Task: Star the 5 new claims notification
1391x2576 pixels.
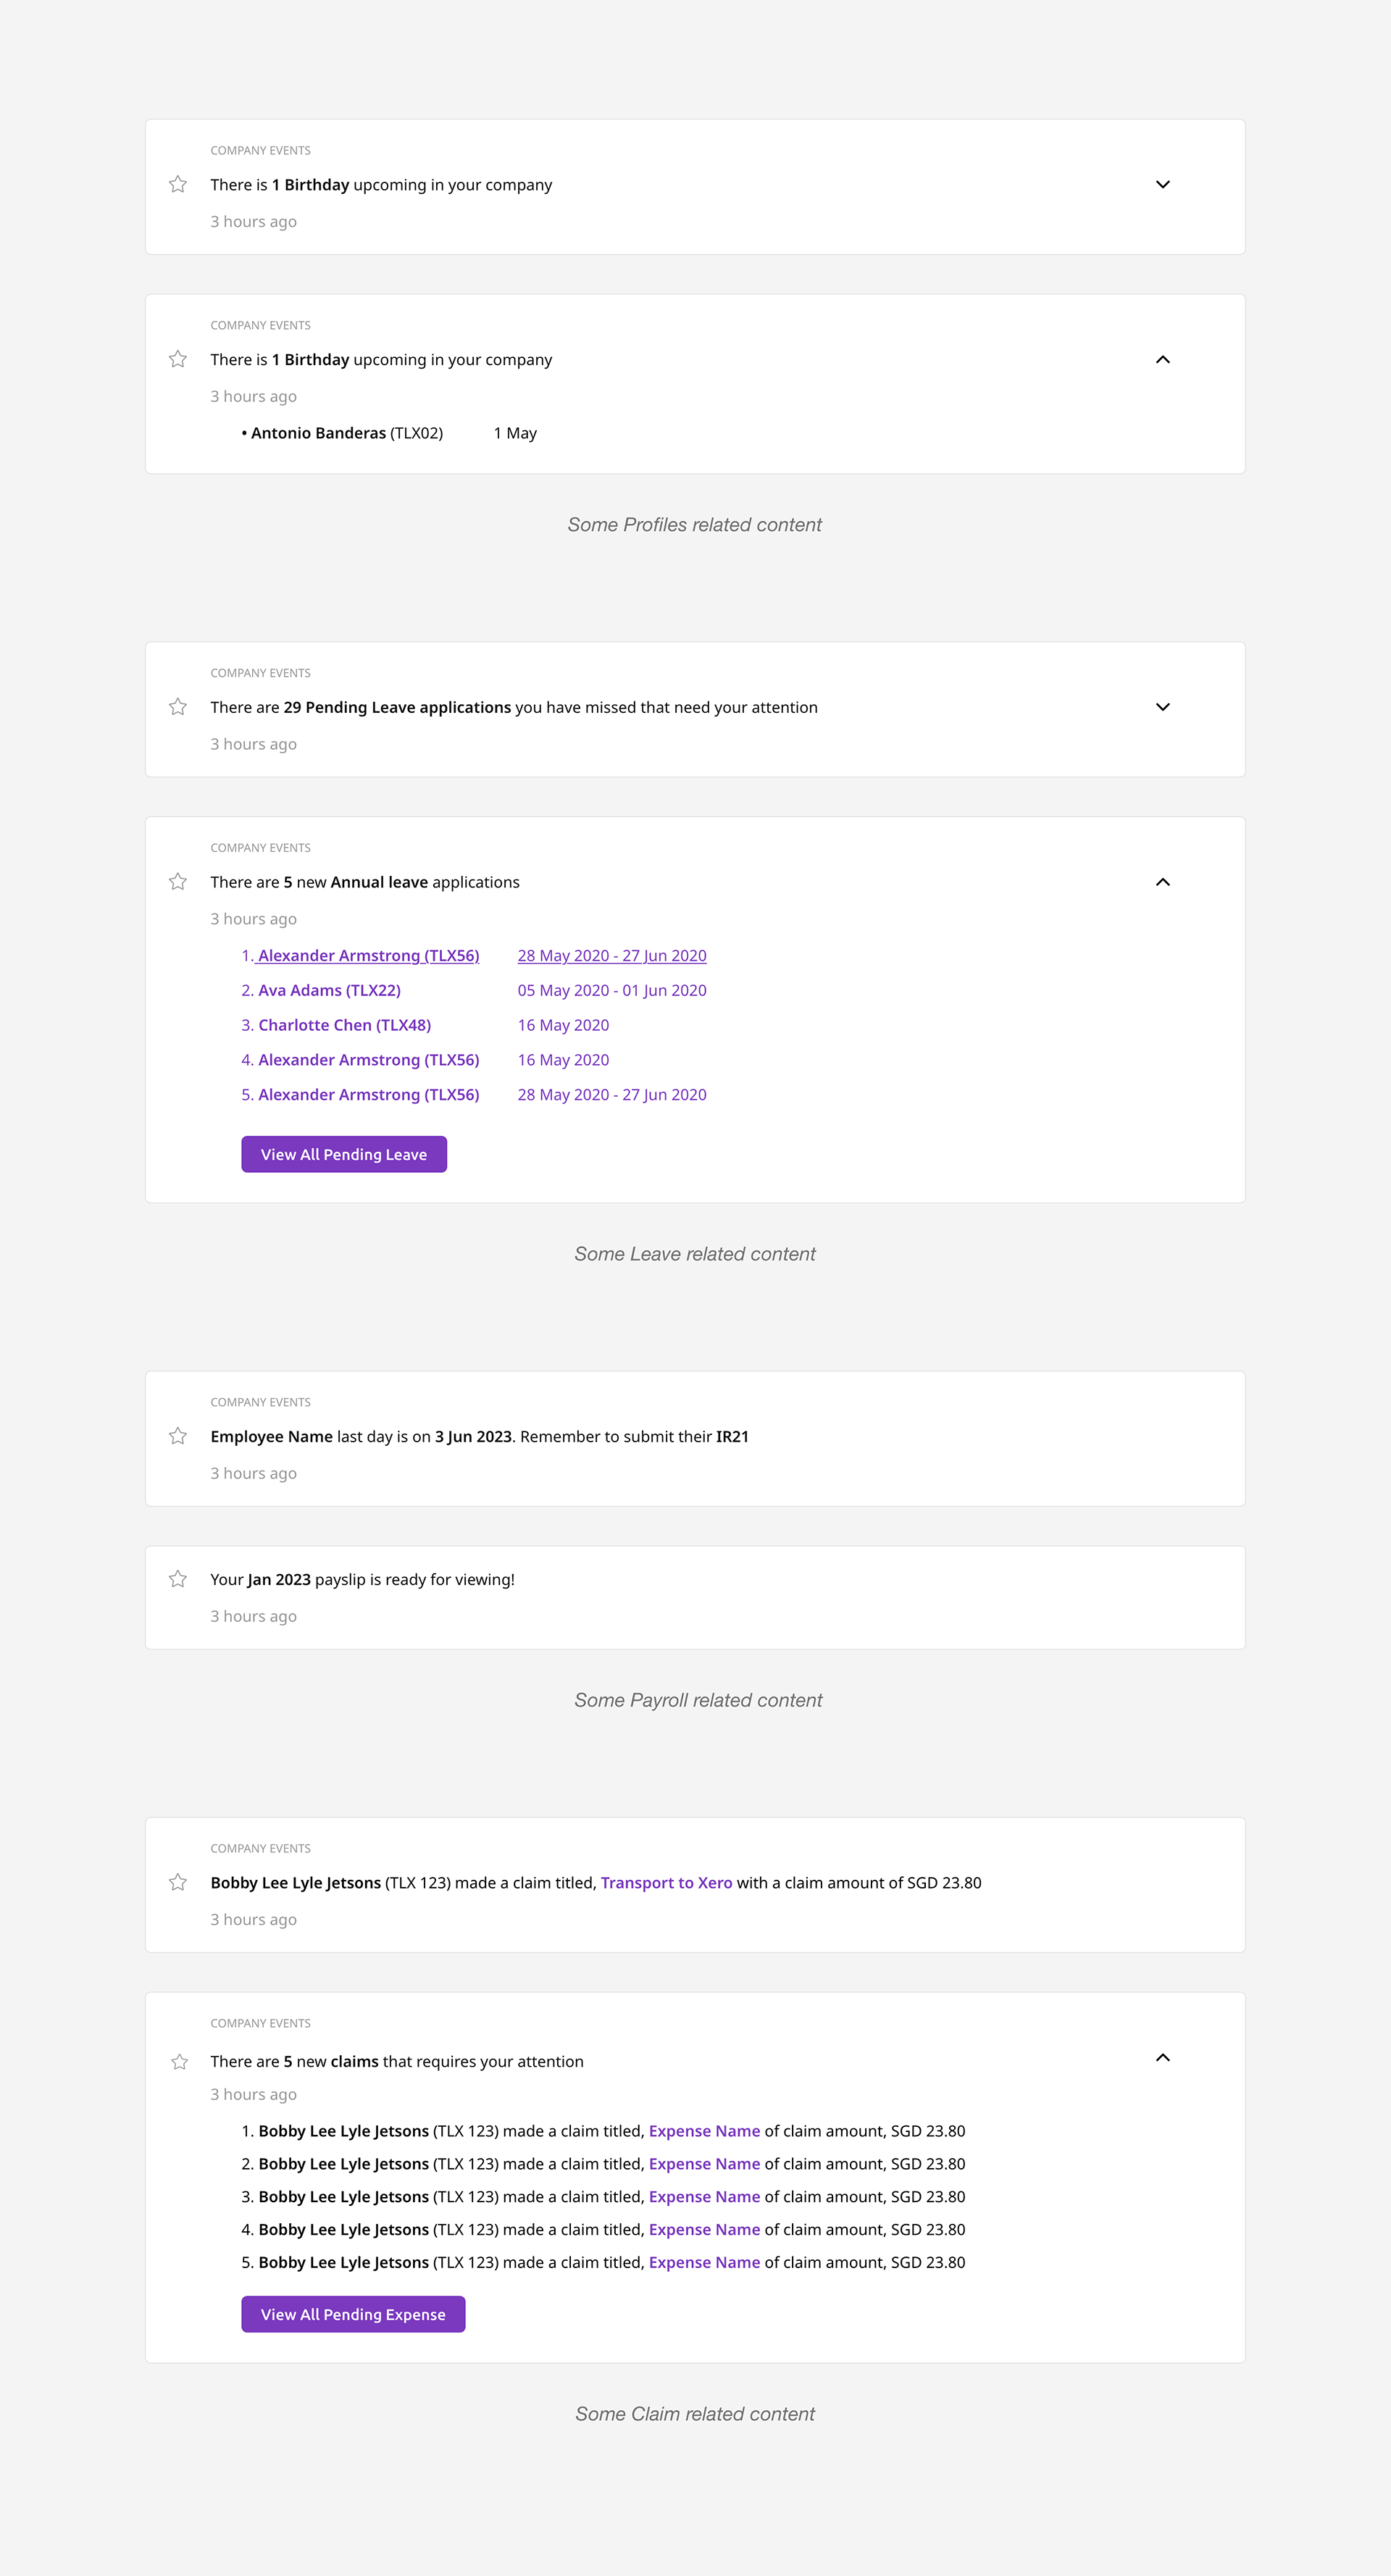Action: click(180, 2062)
